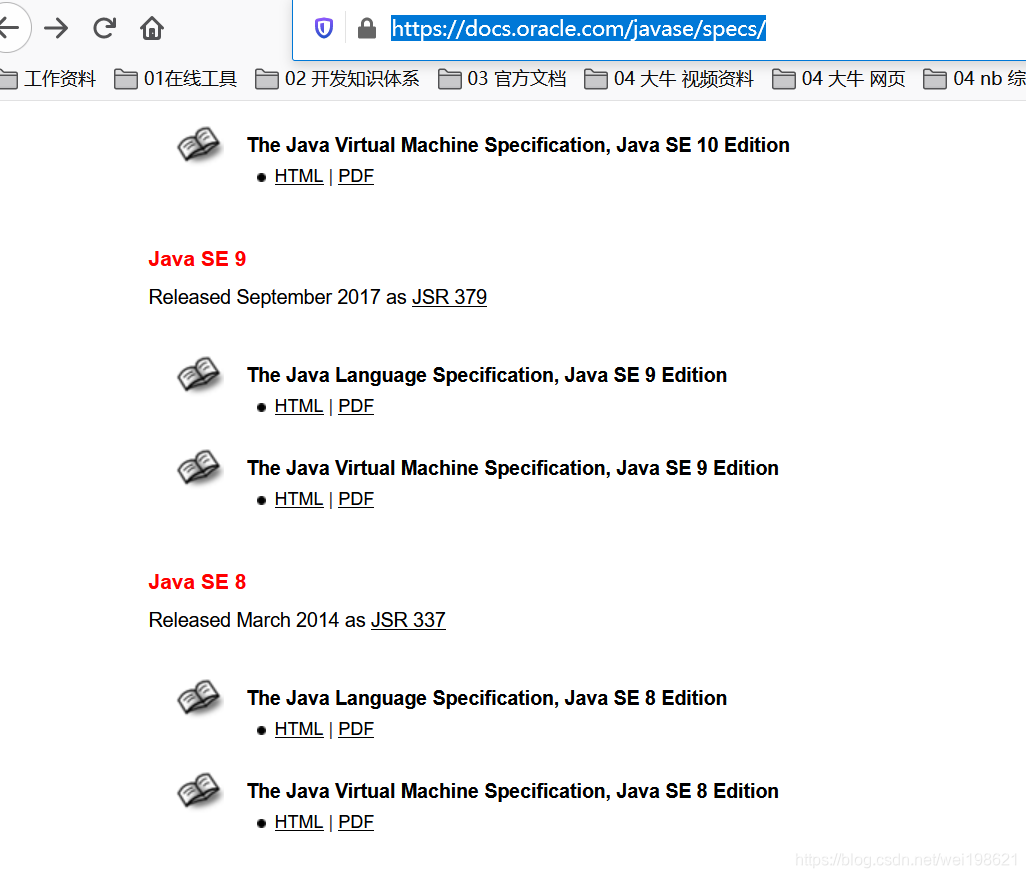The image size is (1026, 878).
Task: Open the 02 开发知识体系 bookmark folder
Action: [337, 79]
